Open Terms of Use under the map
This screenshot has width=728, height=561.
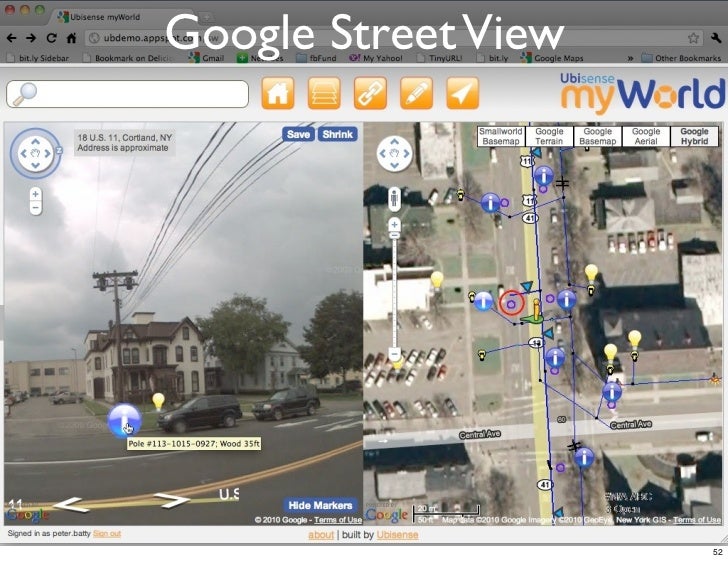697,520
